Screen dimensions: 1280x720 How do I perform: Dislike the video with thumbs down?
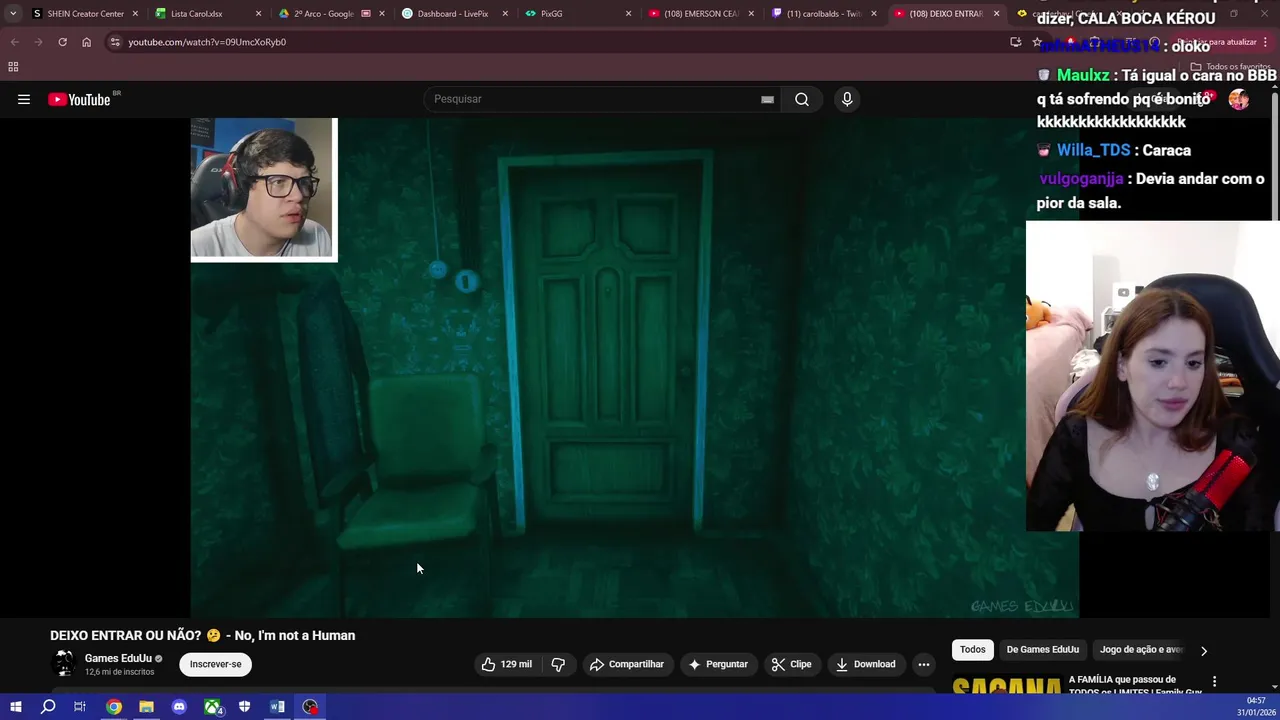coord(558,664)
